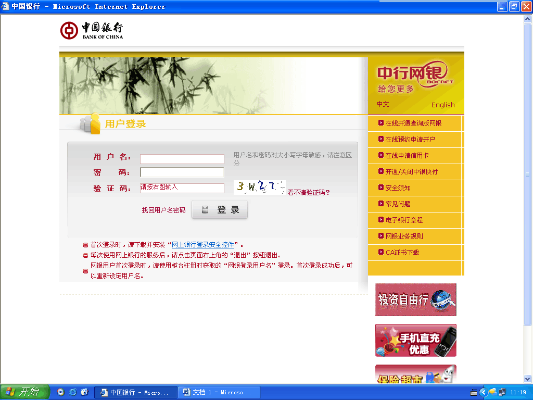Image resolution: width=533 pixels, height=400 pixels.
Task: Click inside the 用户名 username field
Action: [182, 159]
